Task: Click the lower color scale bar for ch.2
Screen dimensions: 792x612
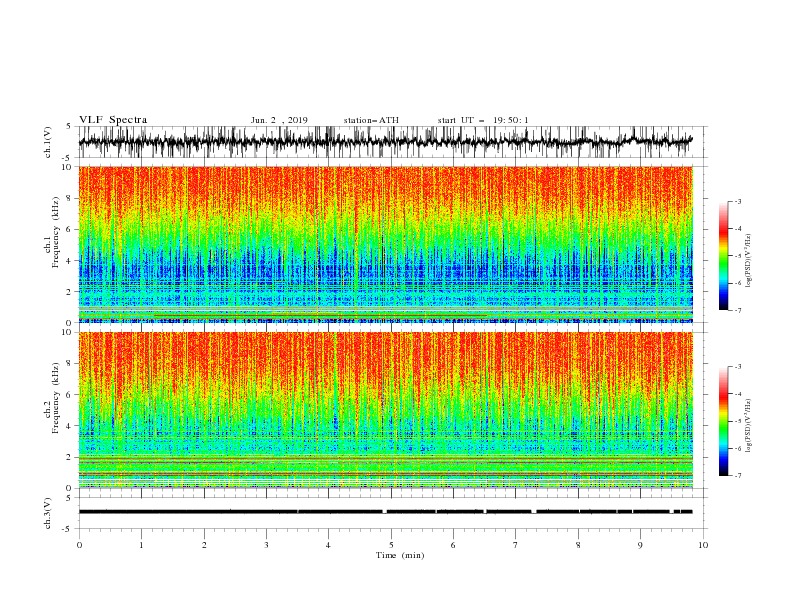Action: point(723,421)
